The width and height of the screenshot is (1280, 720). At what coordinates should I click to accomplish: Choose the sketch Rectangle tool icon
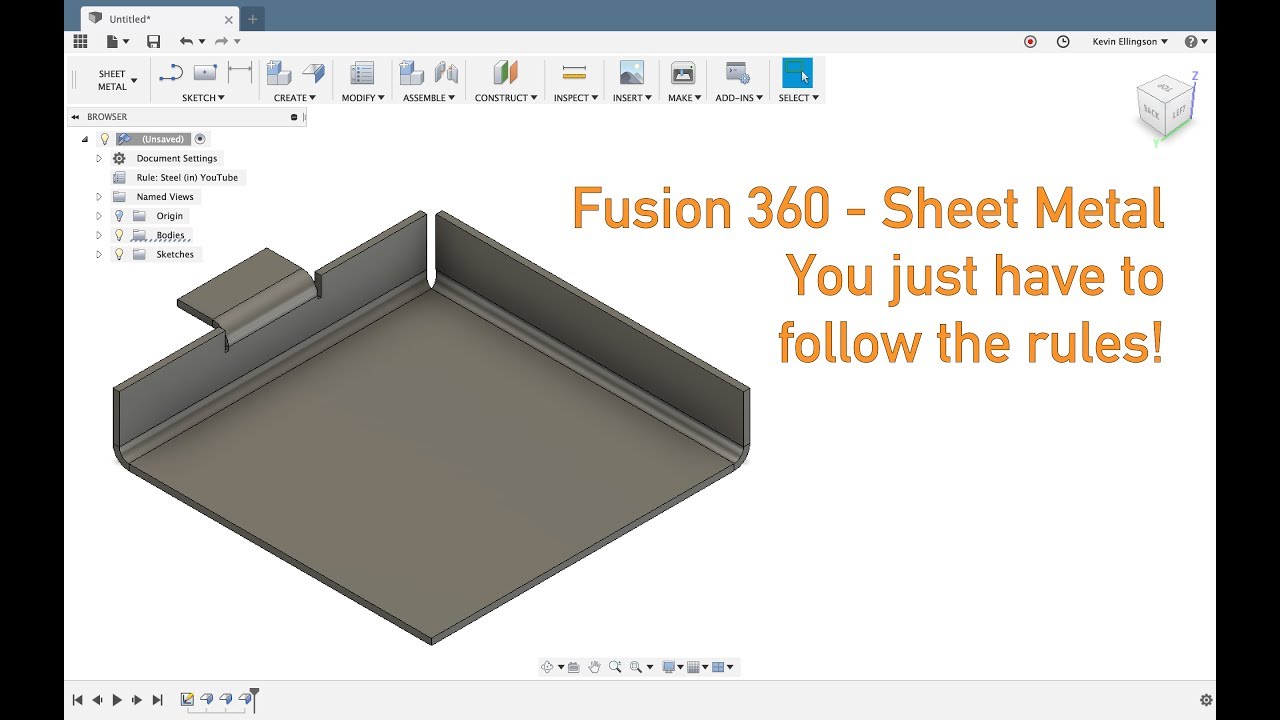[205, 73]
